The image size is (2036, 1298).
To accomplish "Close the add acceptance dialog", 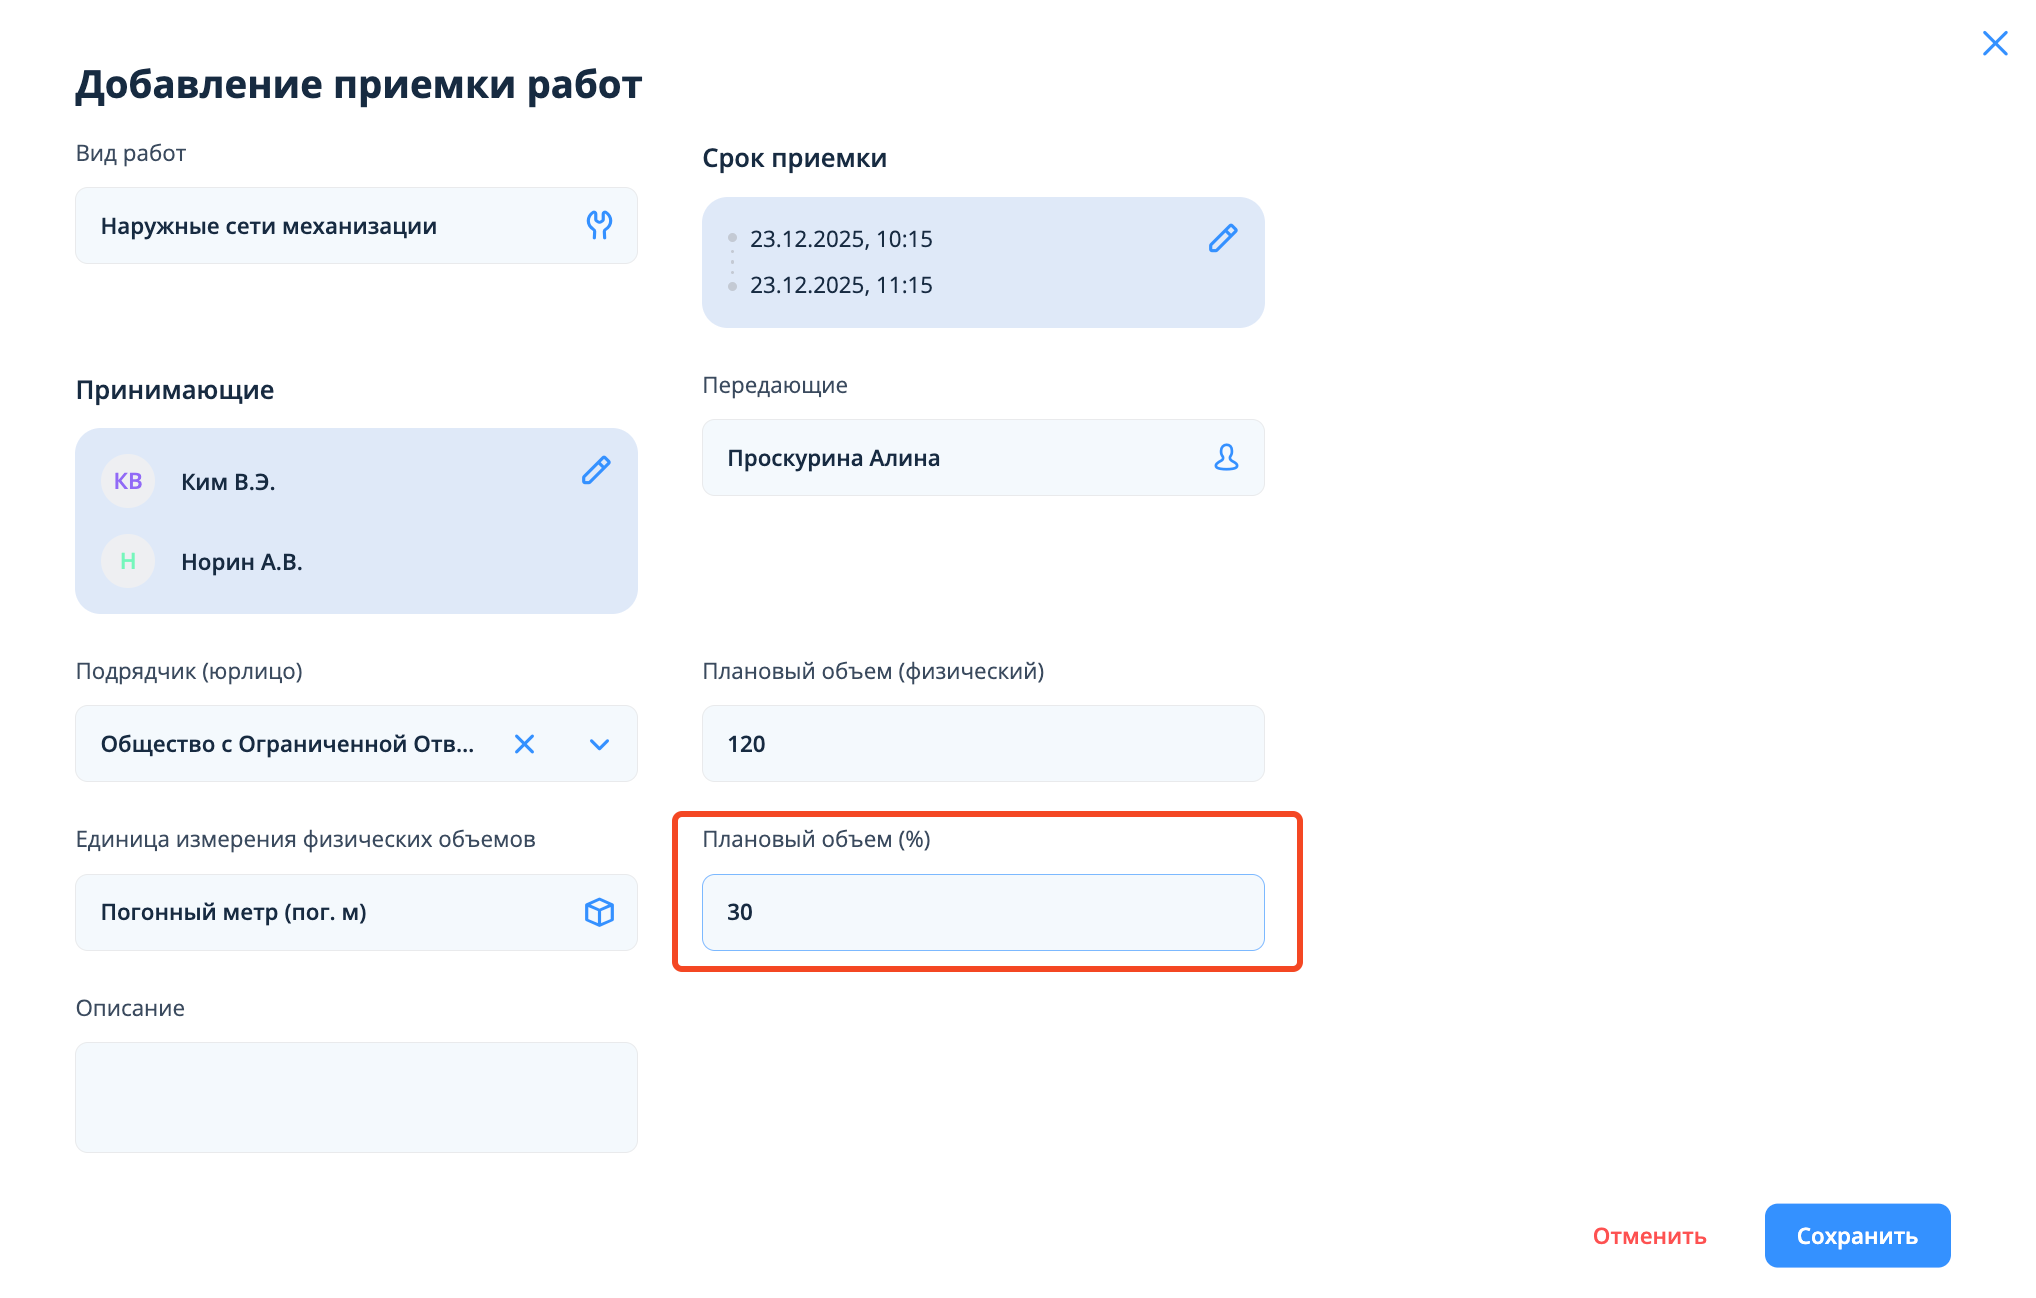I will coord(1994,43).
